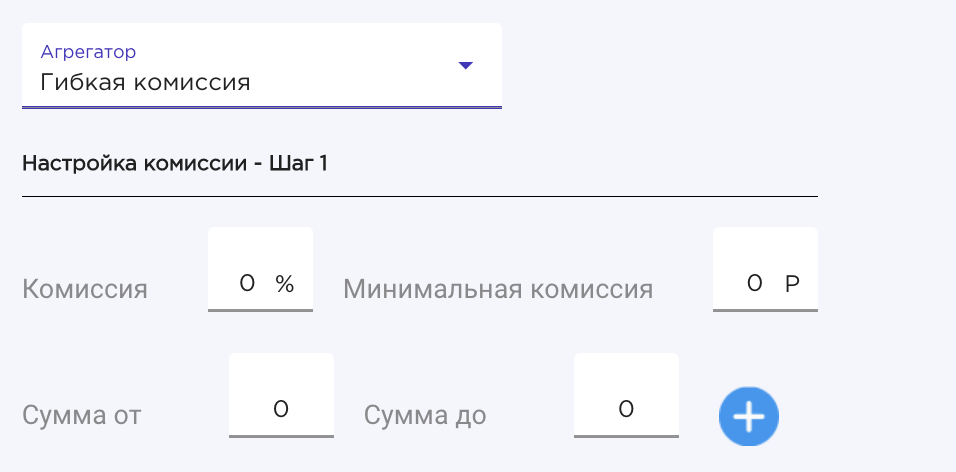Screen dimensions: 956x472
Task: Click the zero value in Сумма от box
Action: tap(280, 409)
